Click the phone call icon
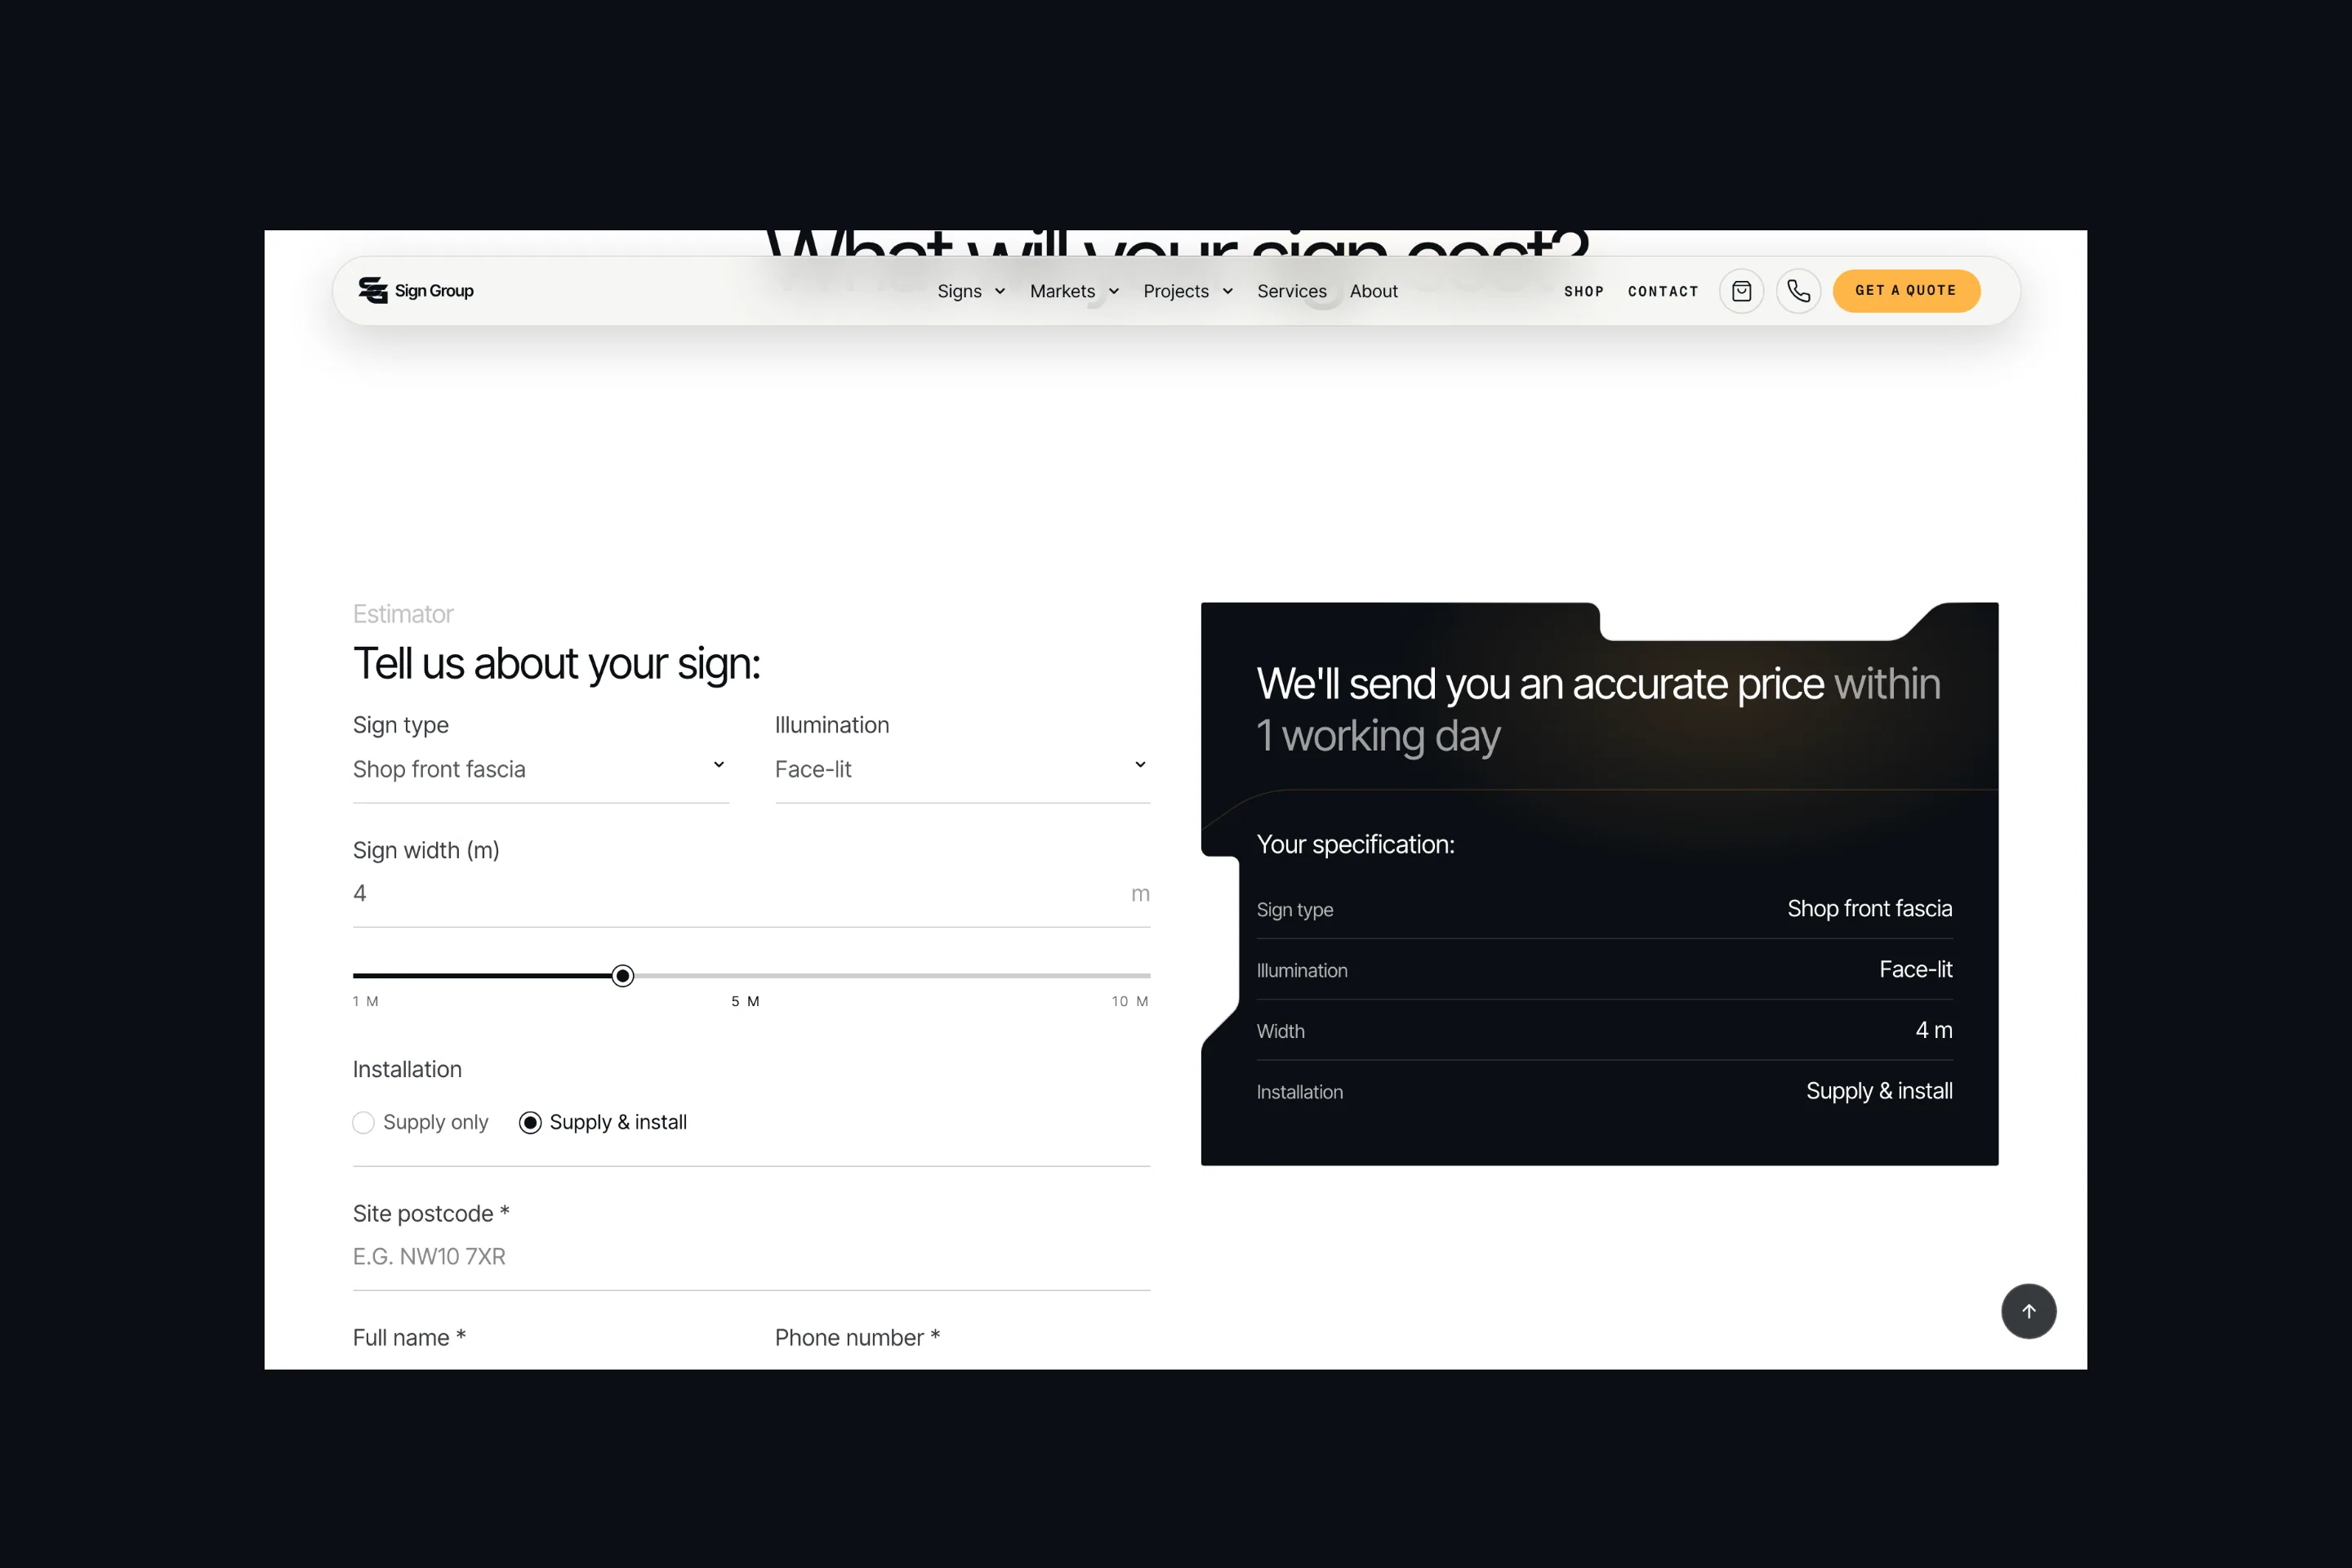The width and height of the screenshot is (2352, 1568). click(1798, 291)
